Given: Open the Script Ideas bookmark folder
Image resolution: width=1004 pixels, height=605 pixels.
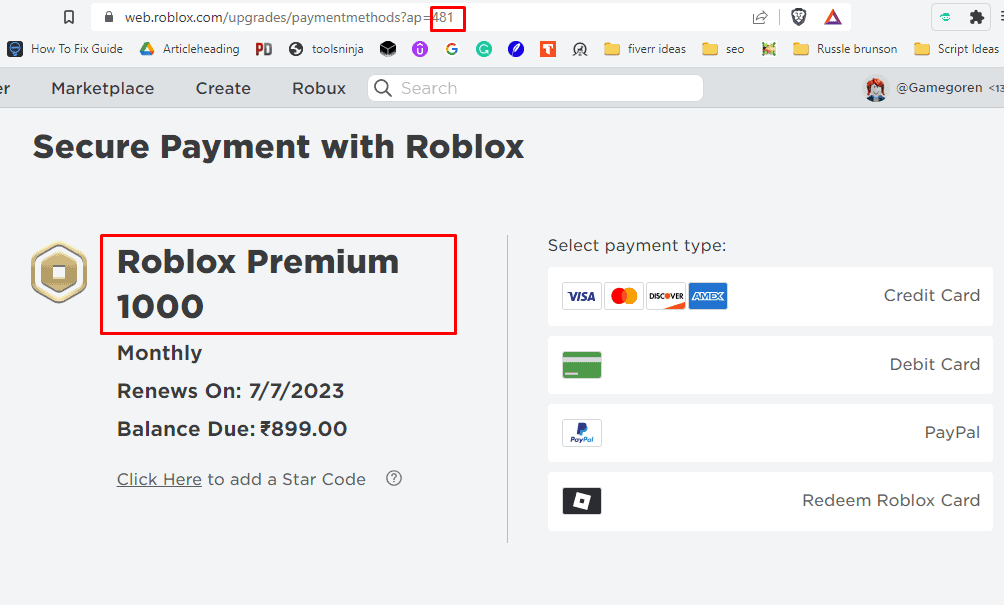Looking at the screenshot, I should [957, 49].
